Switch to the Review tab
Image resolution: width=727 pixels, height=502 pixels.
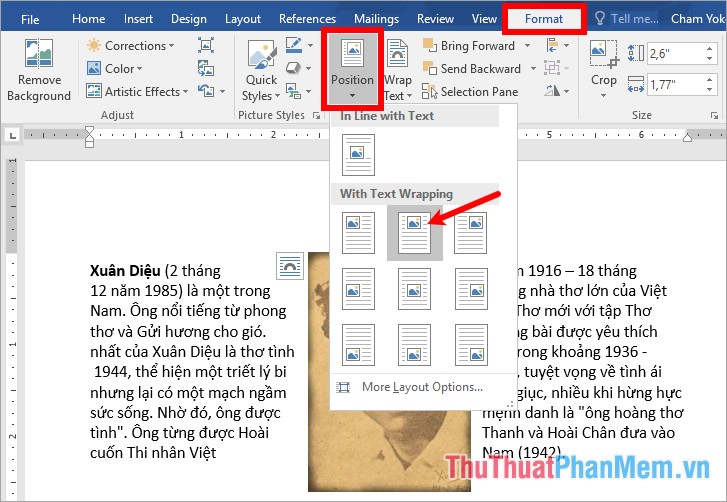point(435,19)
